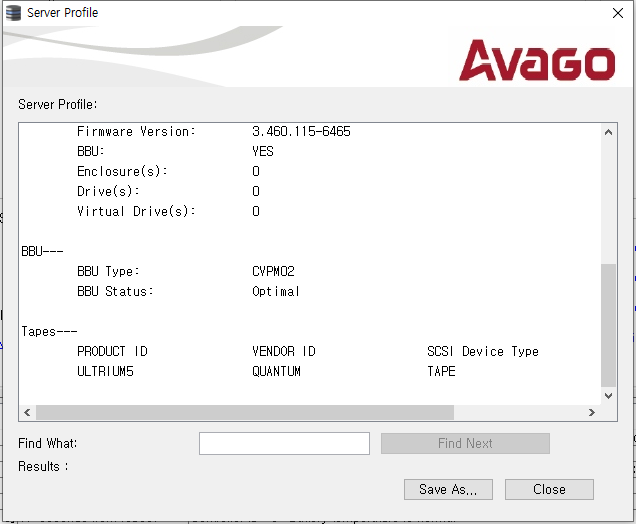The width and height of the screenshot is (636, 524).
Task: Click the vertical scrollbar up arrow
Action: (x=608, y=132)
